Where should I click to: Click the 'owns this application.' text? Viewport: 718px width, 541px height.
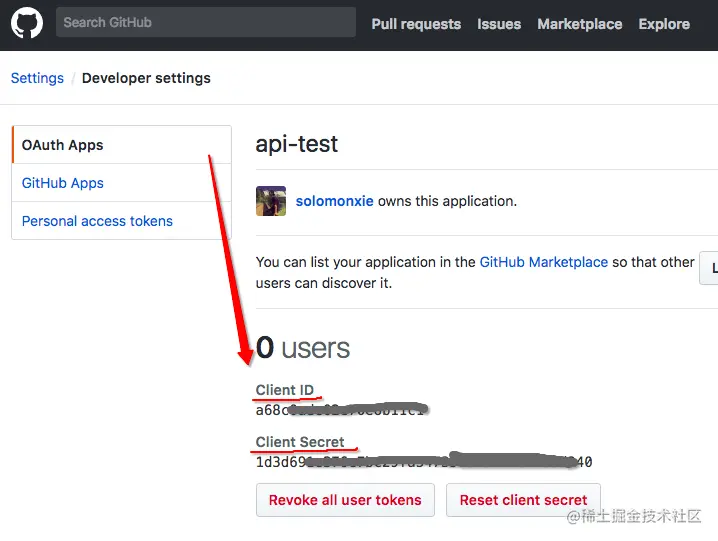(x=447, y=201)
